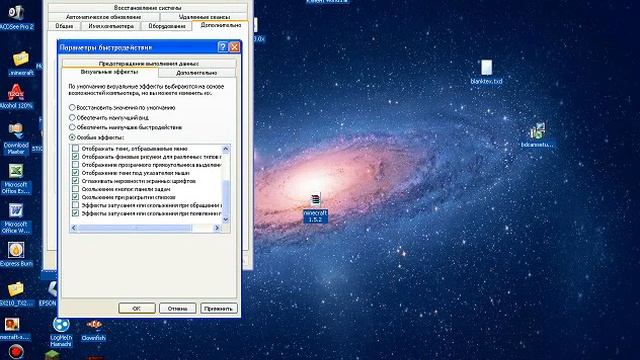Select the SX210_TX2 folder icon
The height and width of the screenshot is (360, 640).
point(16,294)
